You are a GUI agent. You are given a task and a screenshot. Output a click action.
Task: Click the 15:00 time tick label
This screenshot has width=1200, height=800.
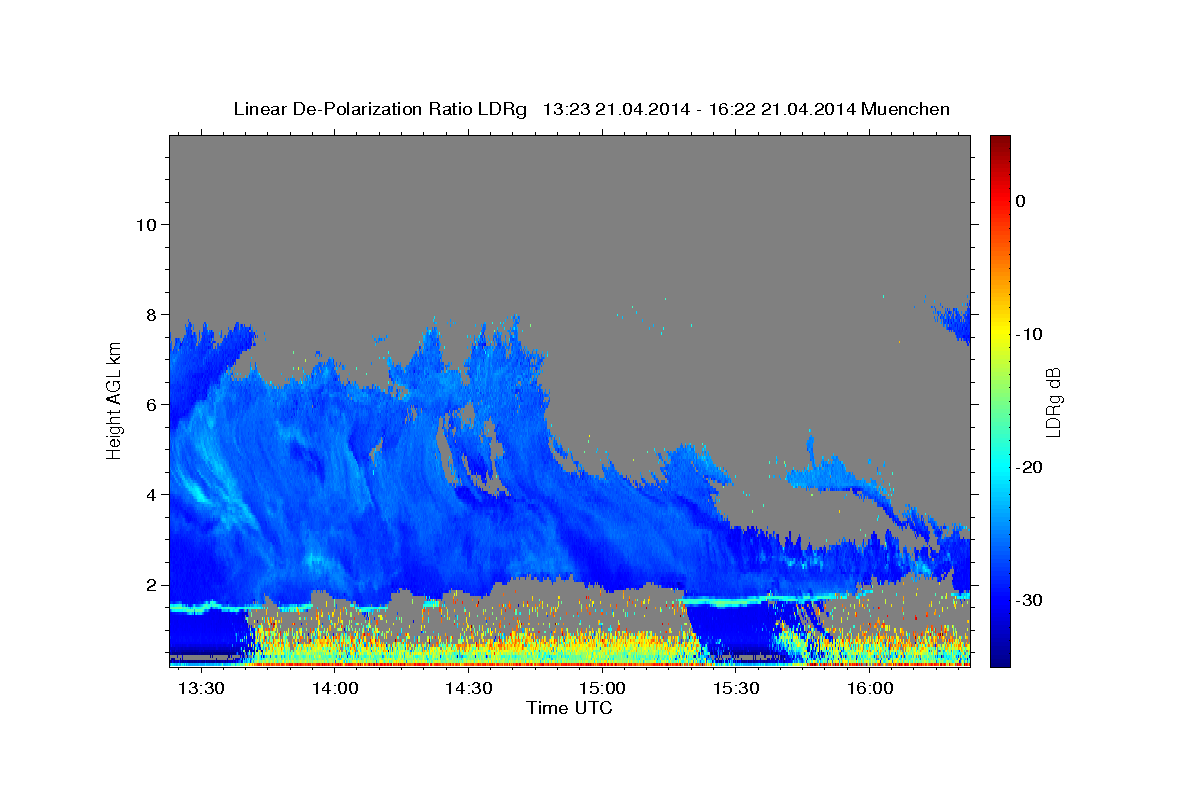click(603, 689)
